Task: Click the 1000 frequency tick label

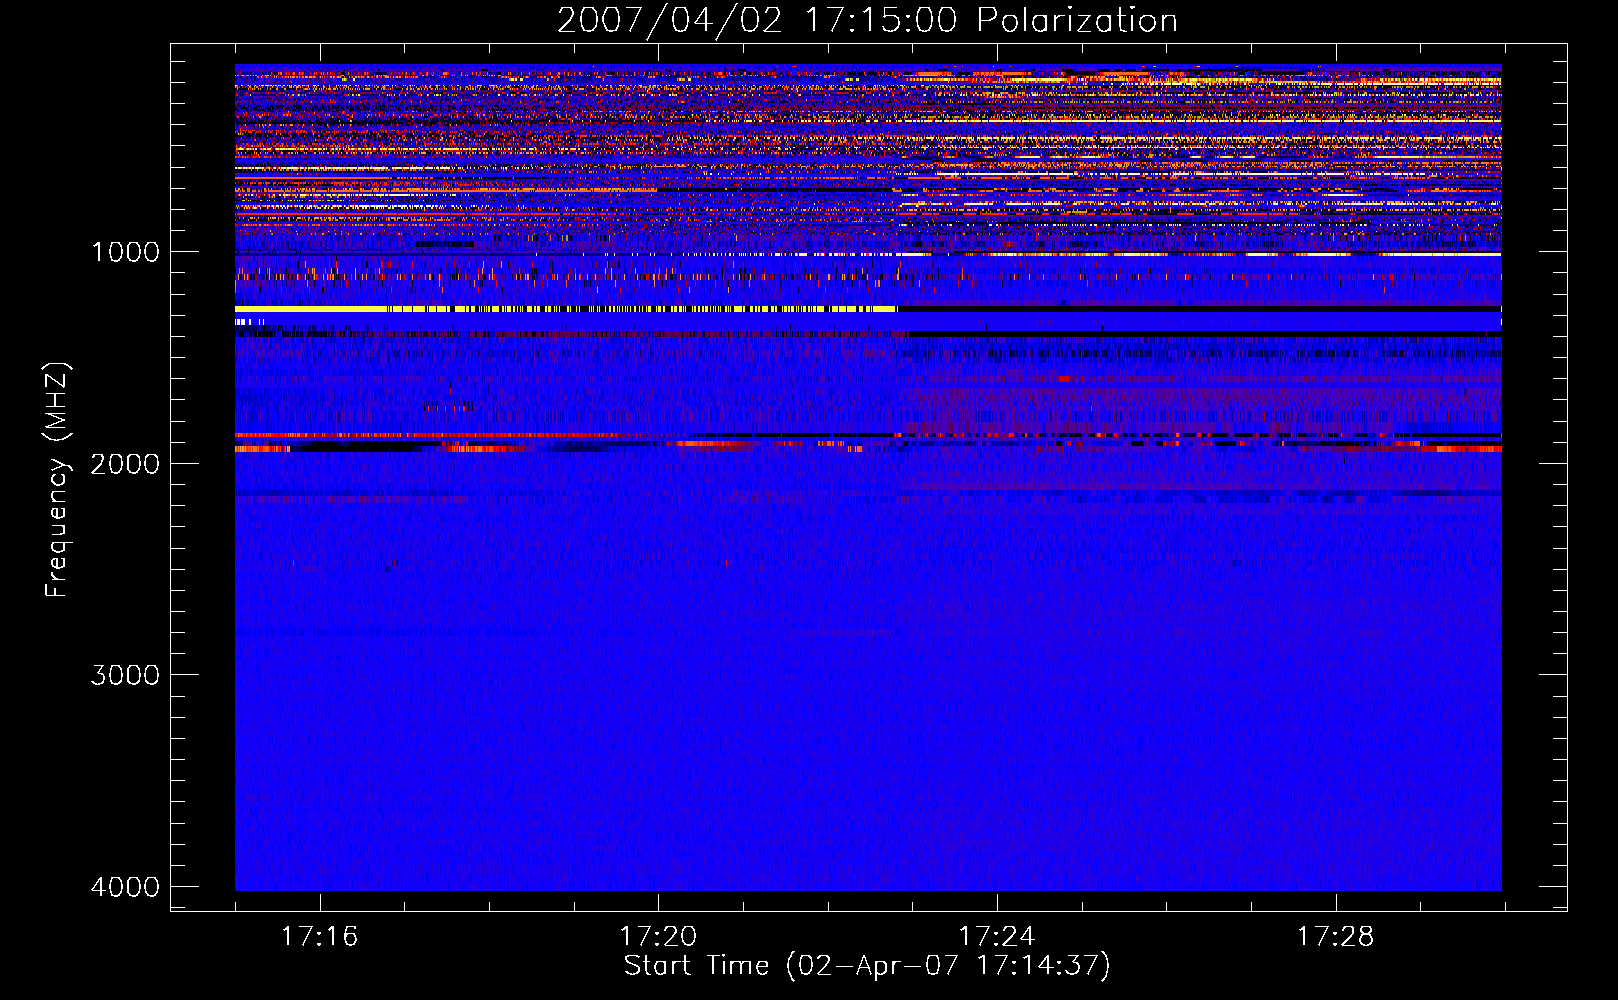Action: click(125, 251)
